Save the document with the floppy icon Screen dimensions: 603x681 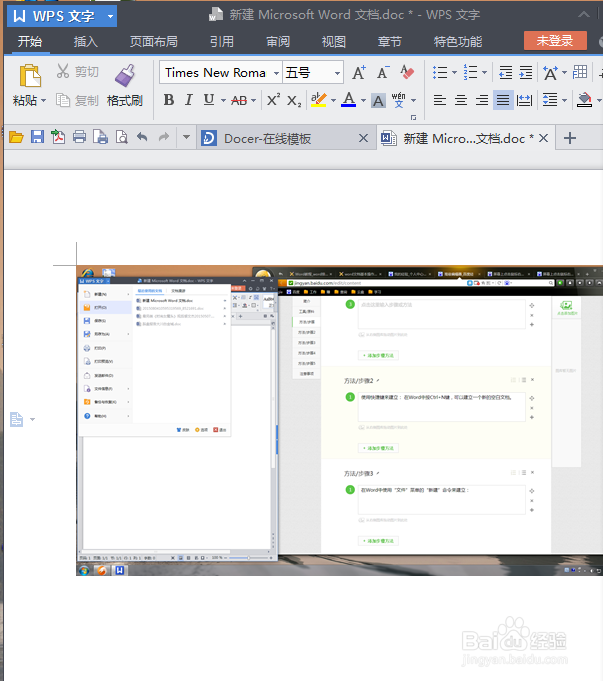click(37, 137)
